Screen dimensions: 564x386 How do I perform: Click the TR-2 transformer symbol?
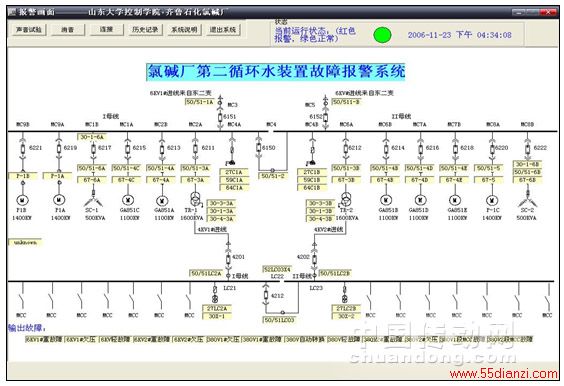pos(346,198)
